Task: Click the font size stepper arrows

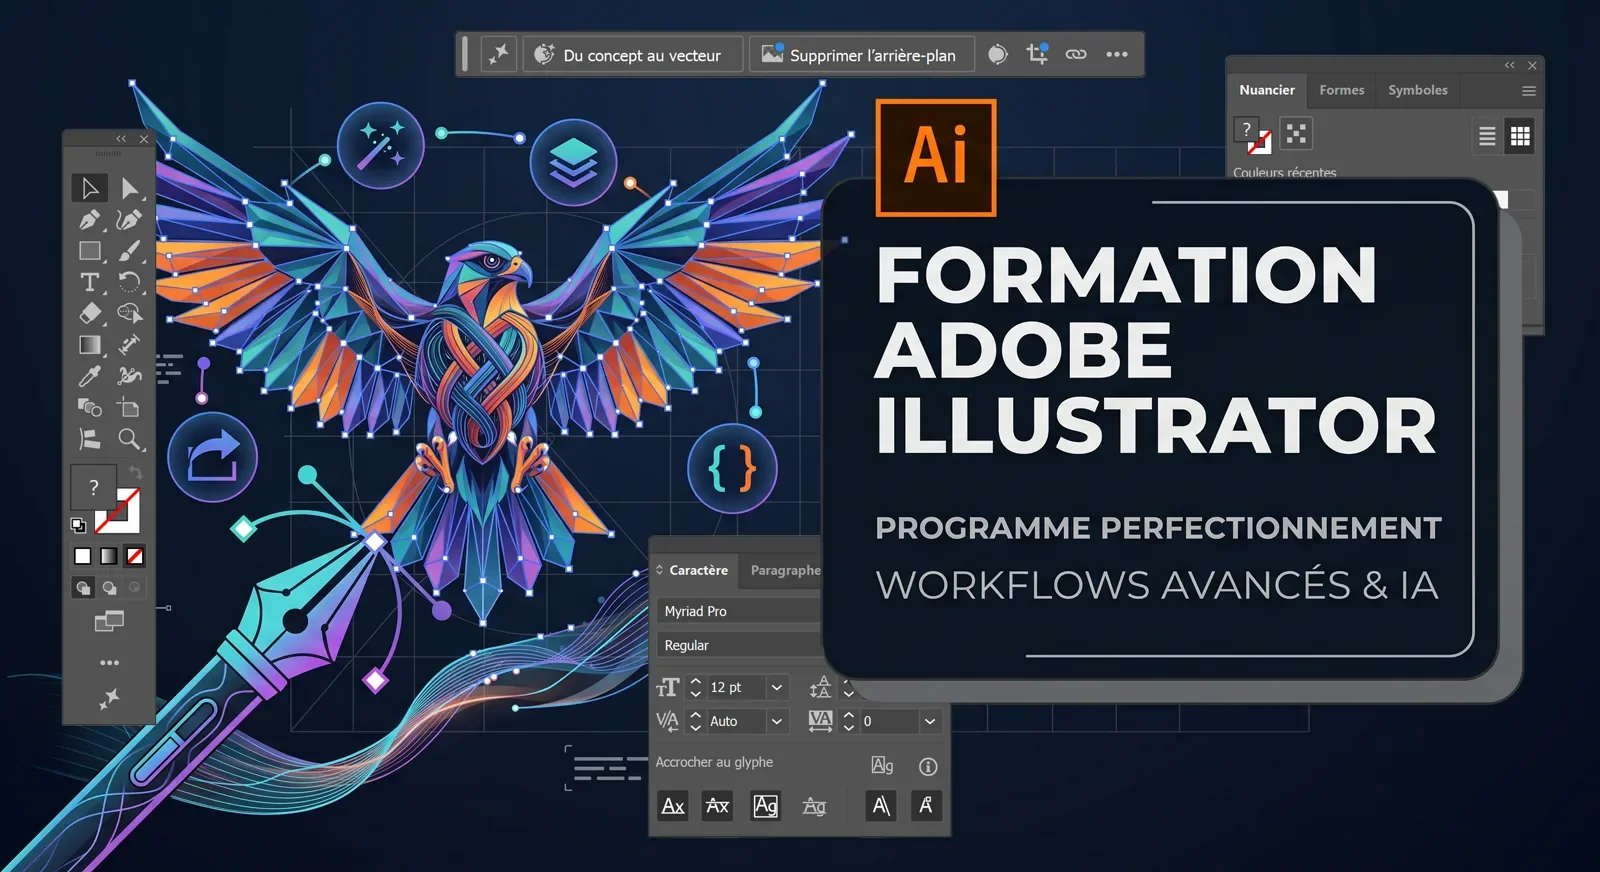Action: 696,688
